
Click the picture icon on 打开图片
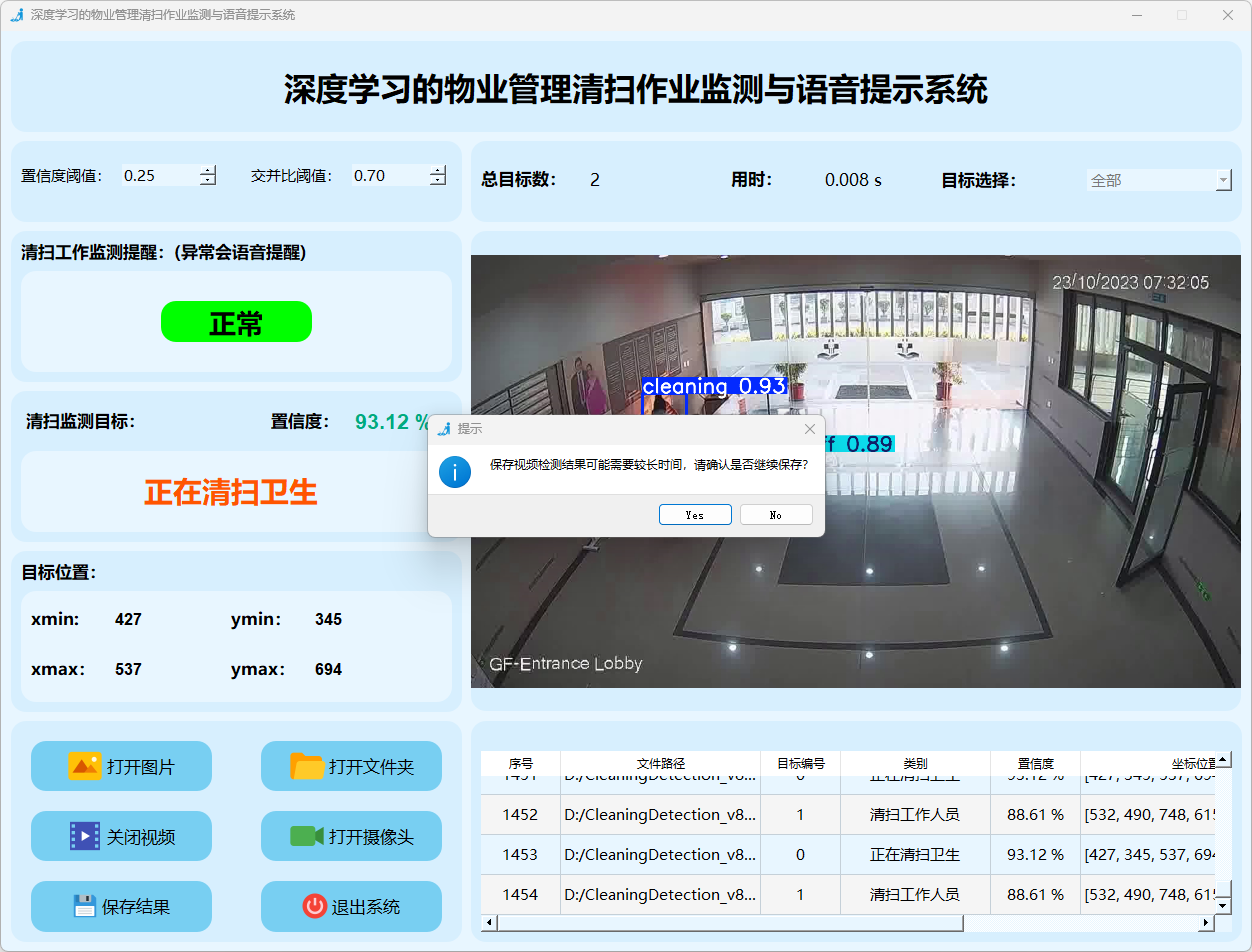[x=85, y=766]
